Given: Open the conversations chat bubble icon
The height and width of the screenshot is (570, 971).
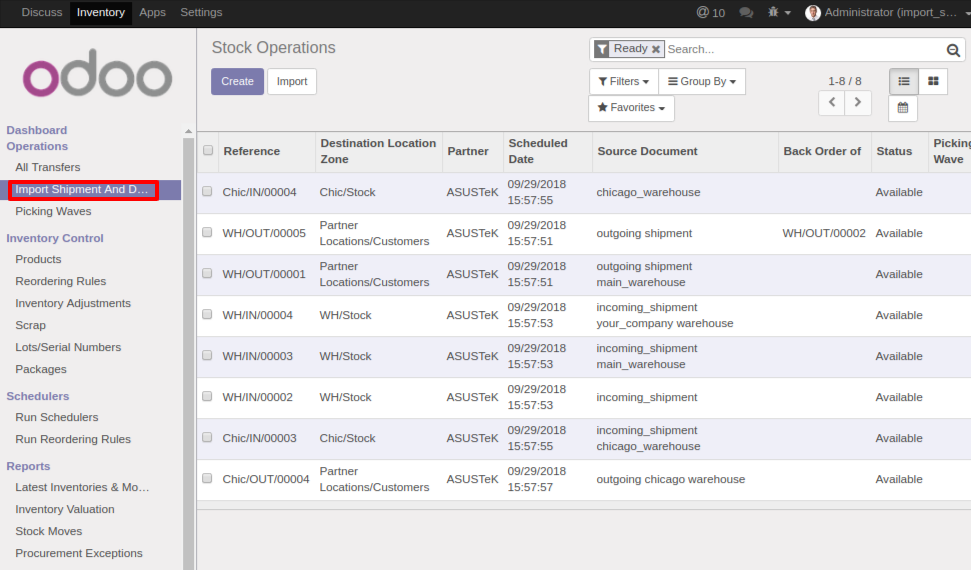Looking at the screenshot, I should click(x=746, y=13).
